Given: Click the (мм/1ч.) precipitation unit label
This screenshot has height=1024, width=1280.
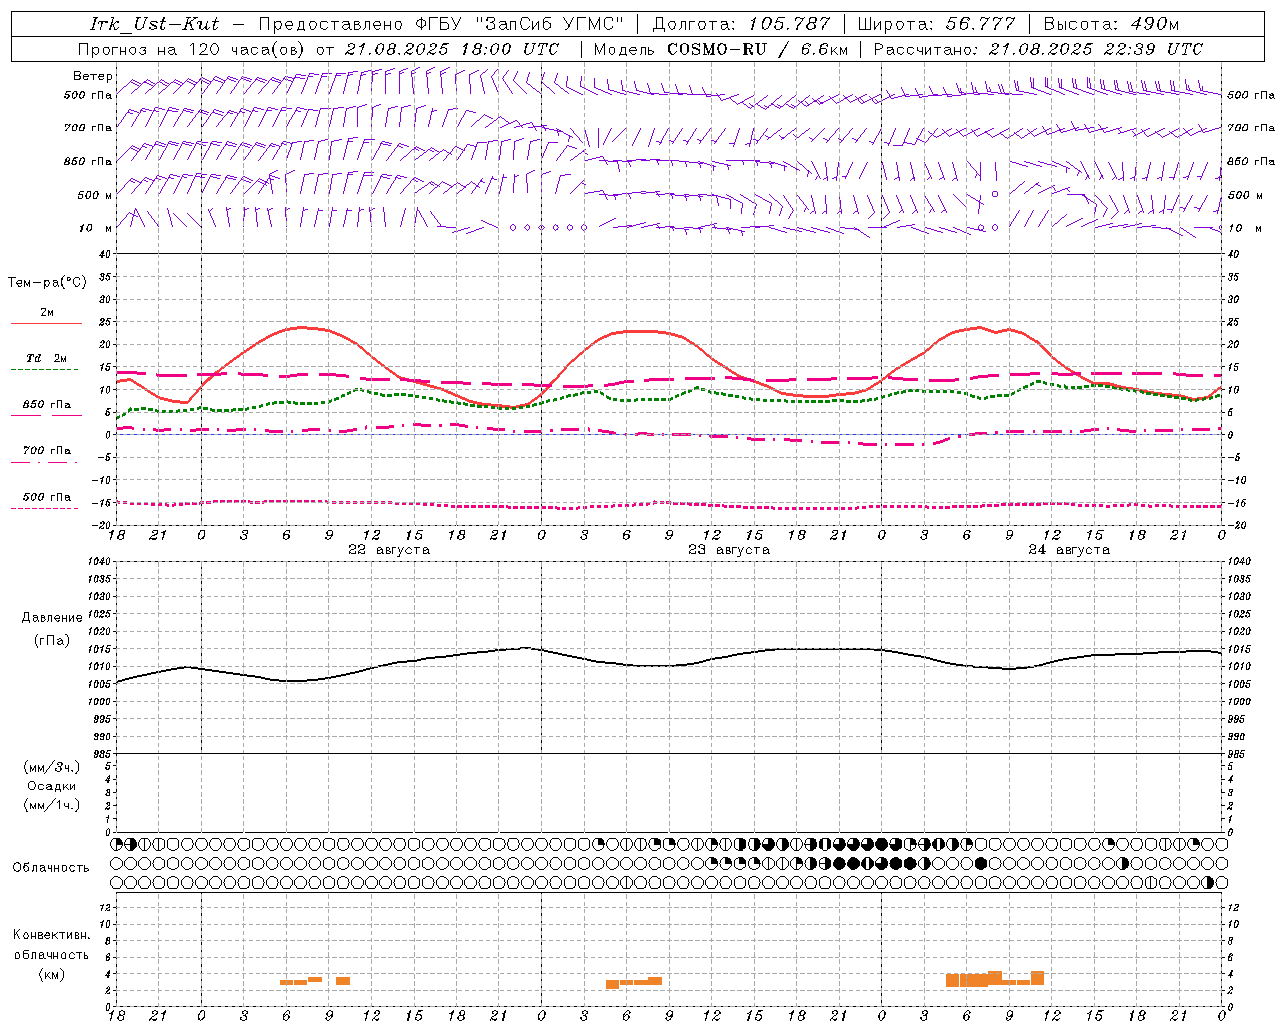Looking at the screenshot, I should 52,805.
